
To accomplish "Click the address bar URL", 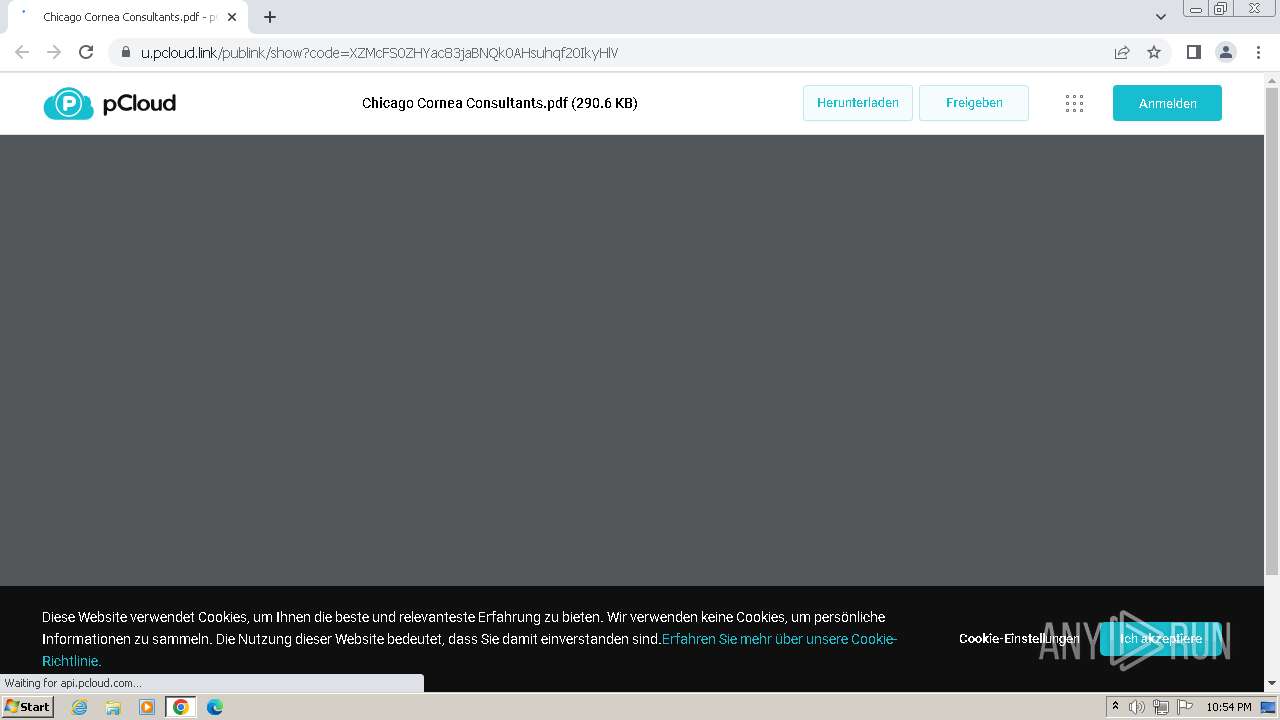I will tap(380, 53).
